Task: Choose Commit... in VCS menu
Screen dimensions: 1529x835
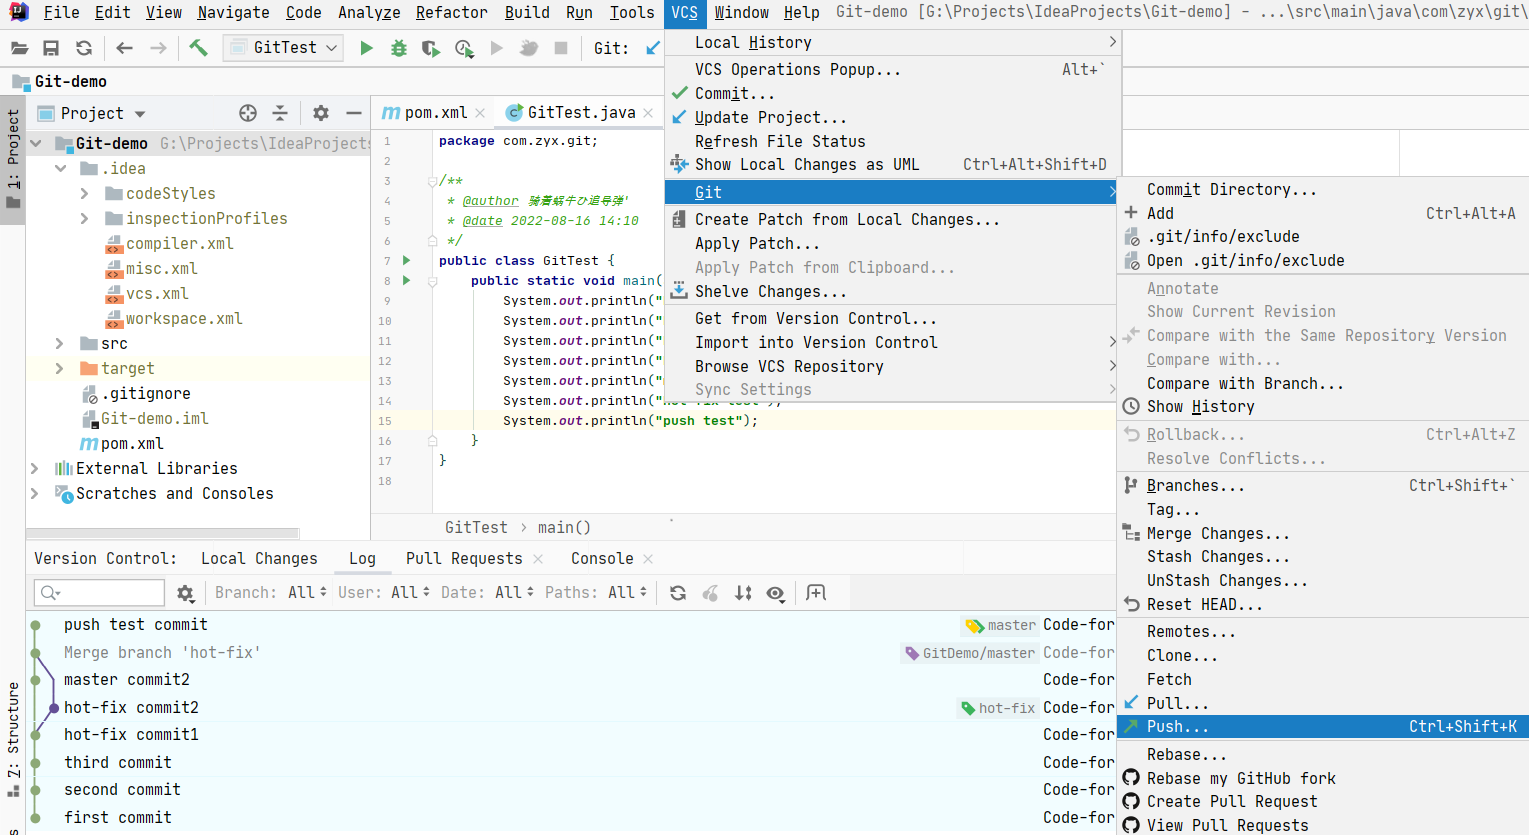Action: tap(892, 93)
